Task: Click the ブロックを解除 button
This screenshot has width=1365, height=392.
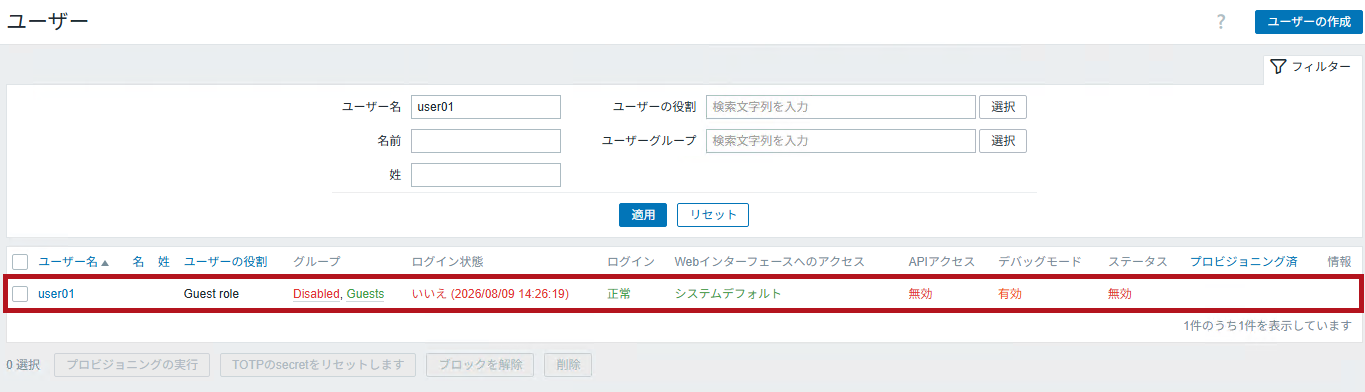Action: coord(480,365)
